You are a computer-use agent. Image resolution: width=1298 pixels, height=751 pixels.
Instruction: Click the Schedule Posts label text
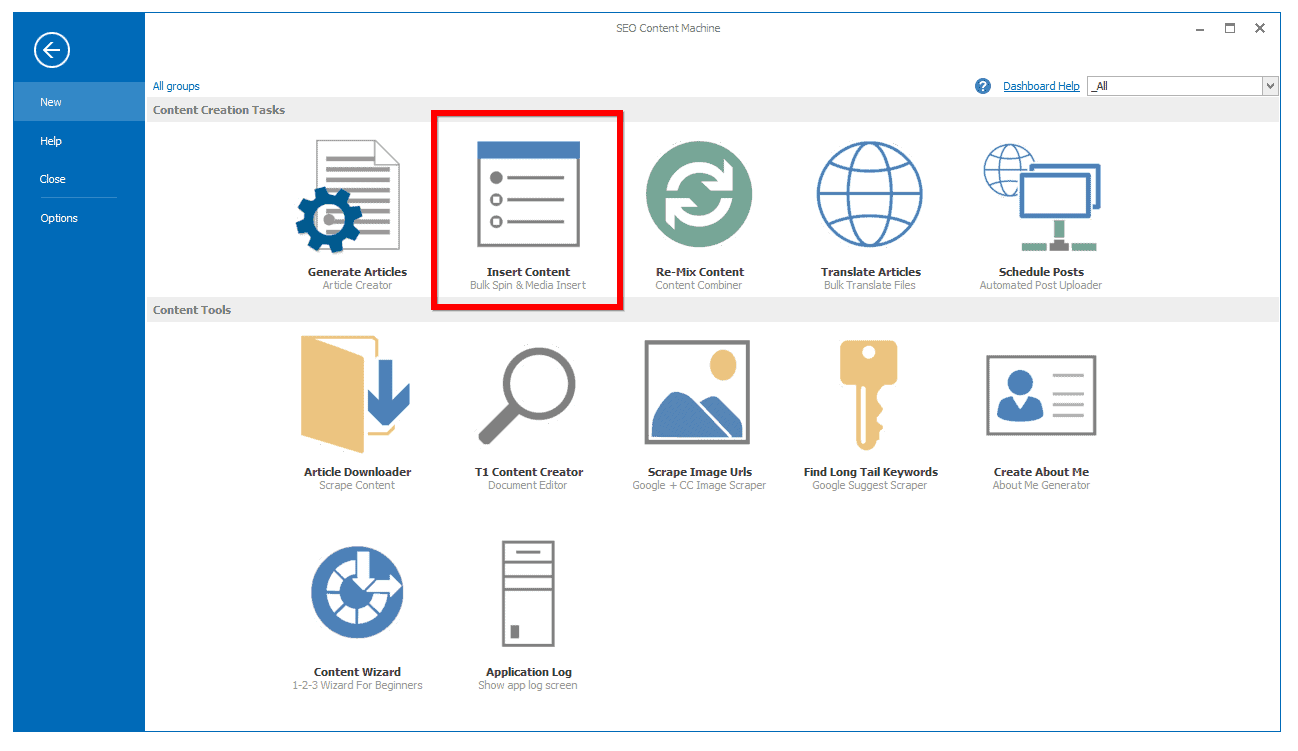1041,272
